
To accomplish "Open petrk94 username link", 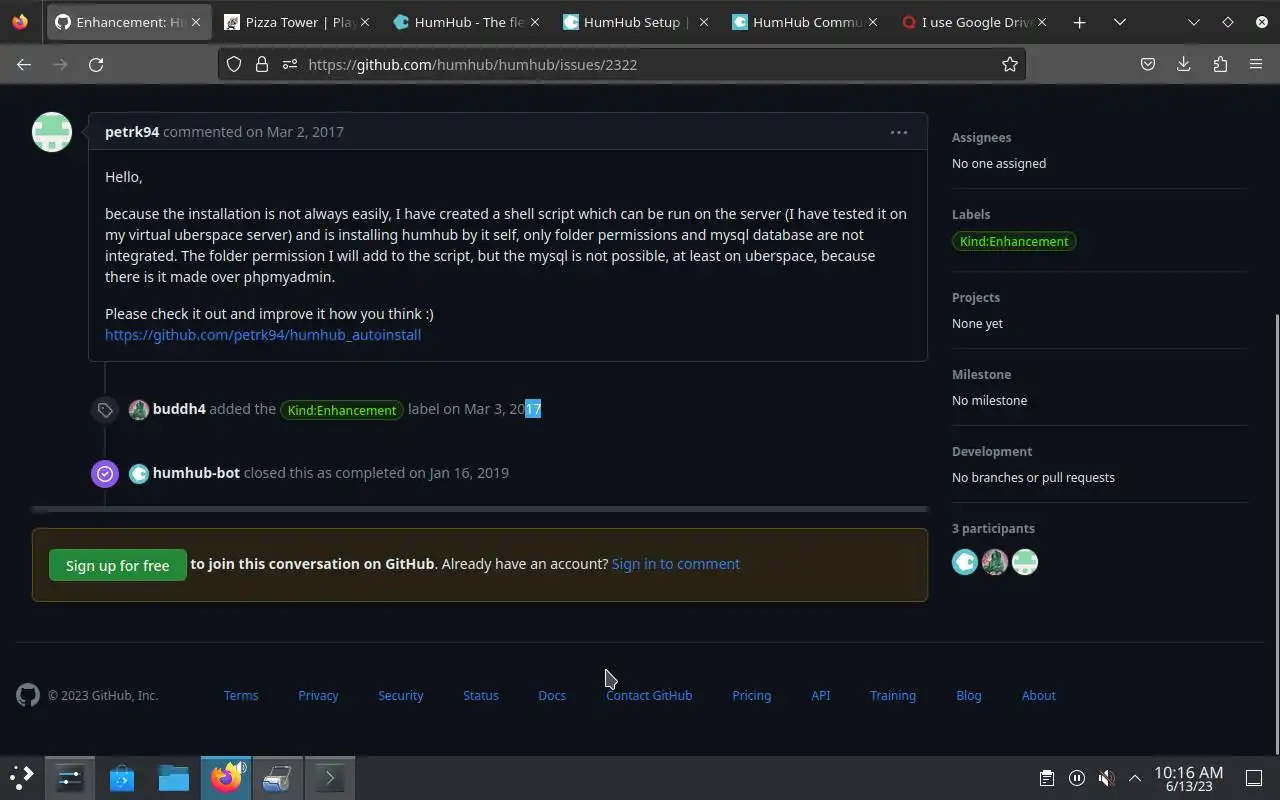I will click(132, 132).
